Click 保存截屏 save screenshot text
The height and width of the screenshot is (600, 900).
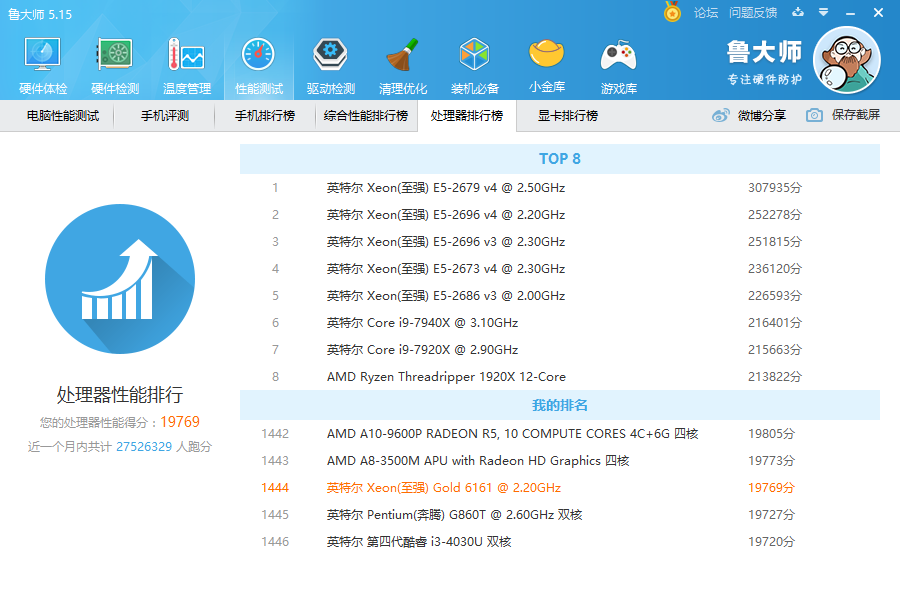pos(856,115)
